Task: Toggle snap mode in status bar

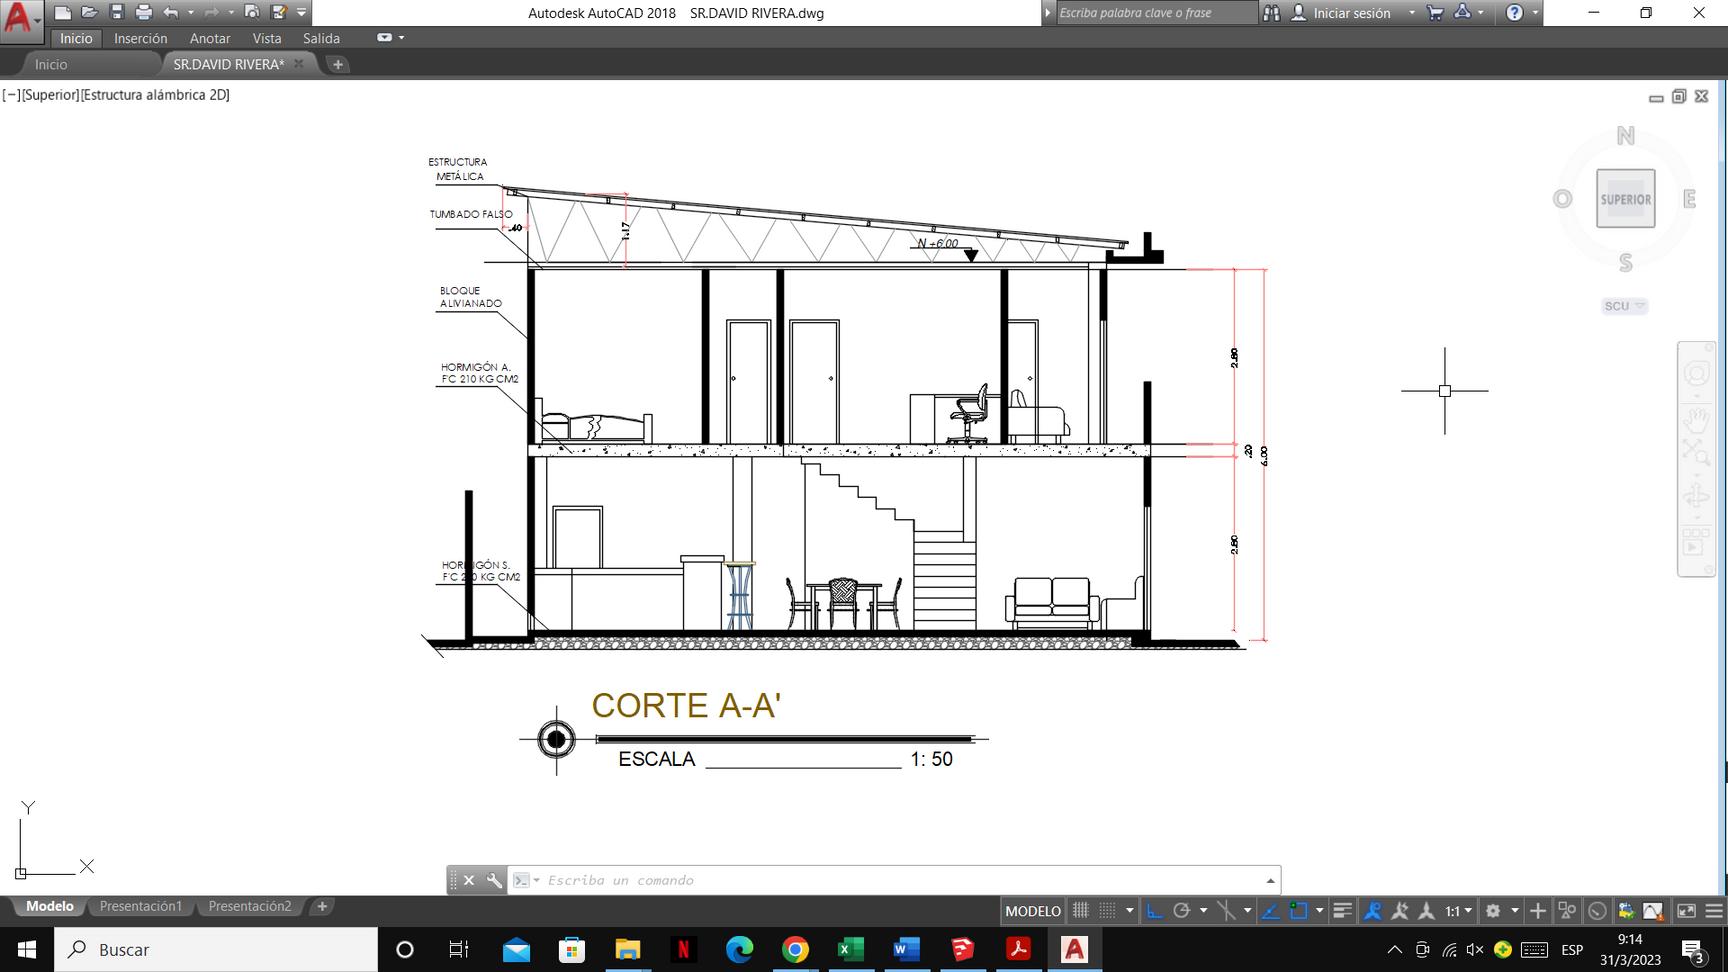Action: coord(1107,910)
